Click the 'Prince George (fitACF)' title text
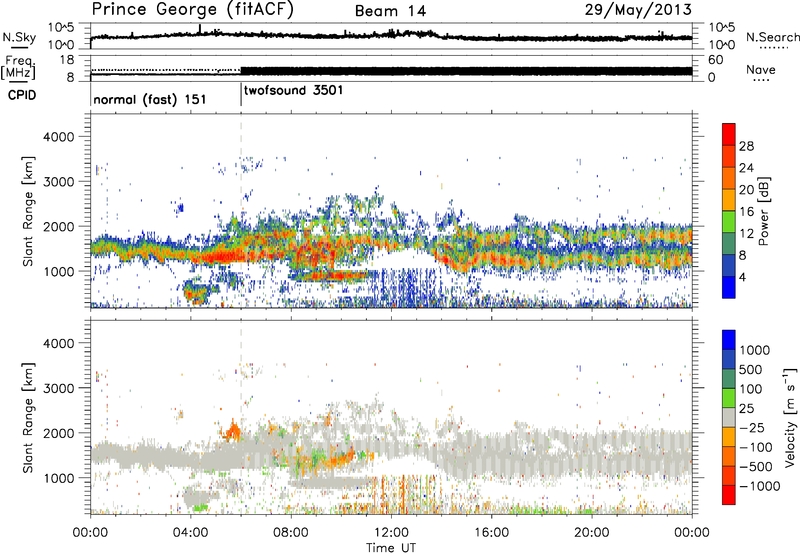 (x=193, y=10)
